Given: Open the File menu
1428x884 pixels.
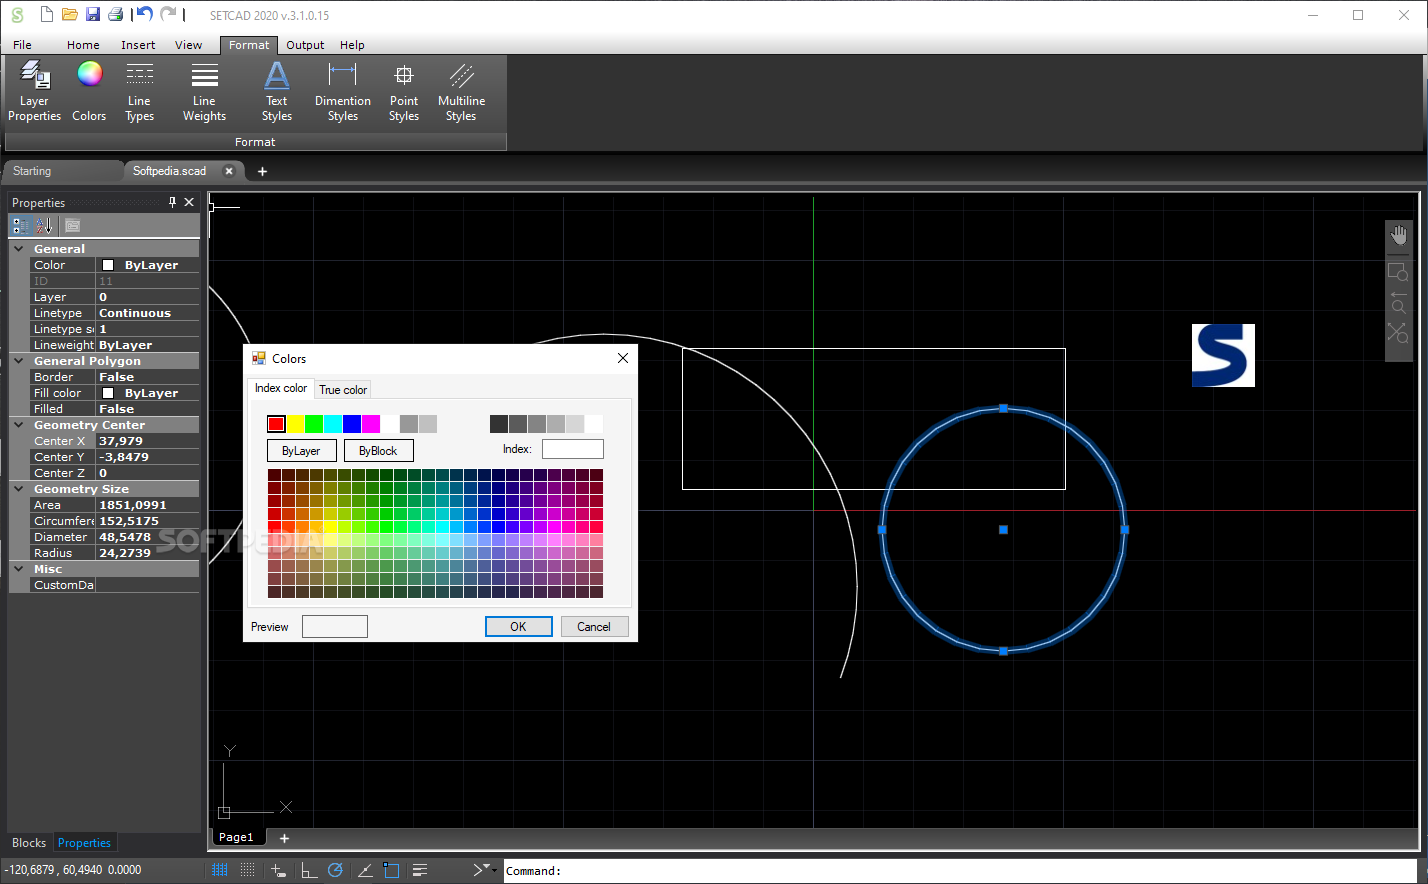Looking at the screenshot, I should pos(22,45).
